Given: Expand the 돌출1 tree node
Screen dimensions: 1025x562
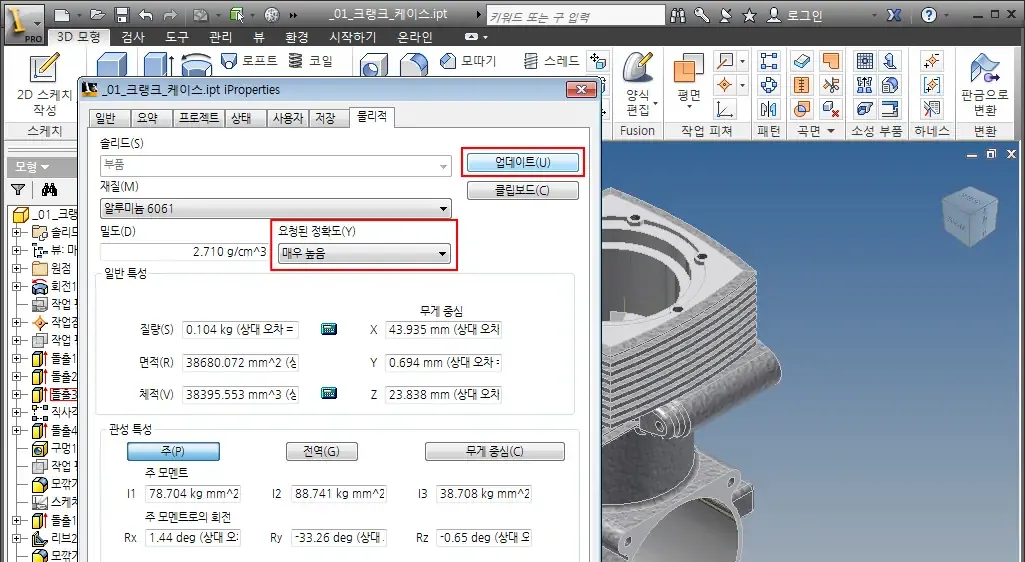Looking at the screenshot, I should tap(17, 358).
